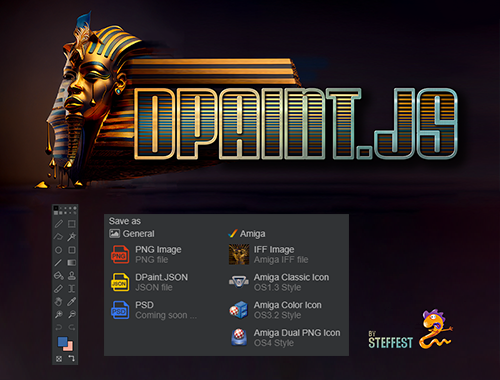
Task: Choose the black square brush preset
Action: click(56, 208)
